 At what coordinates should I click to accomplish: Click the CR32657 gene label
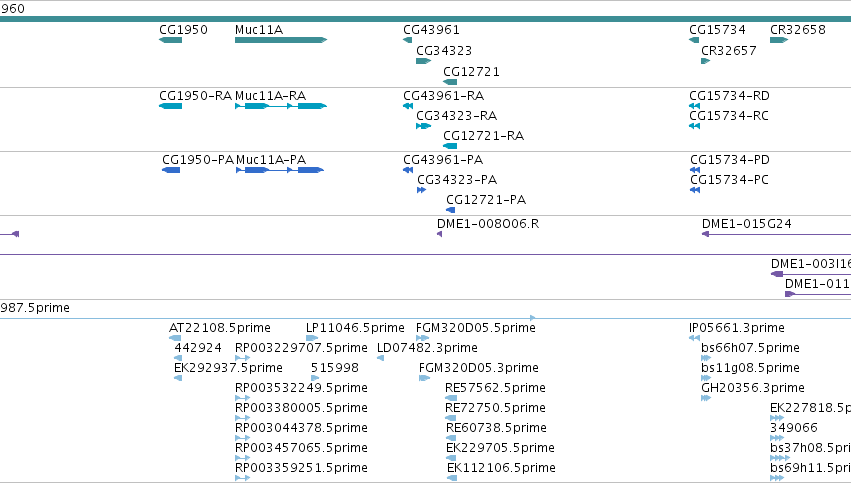coord(729,50)
